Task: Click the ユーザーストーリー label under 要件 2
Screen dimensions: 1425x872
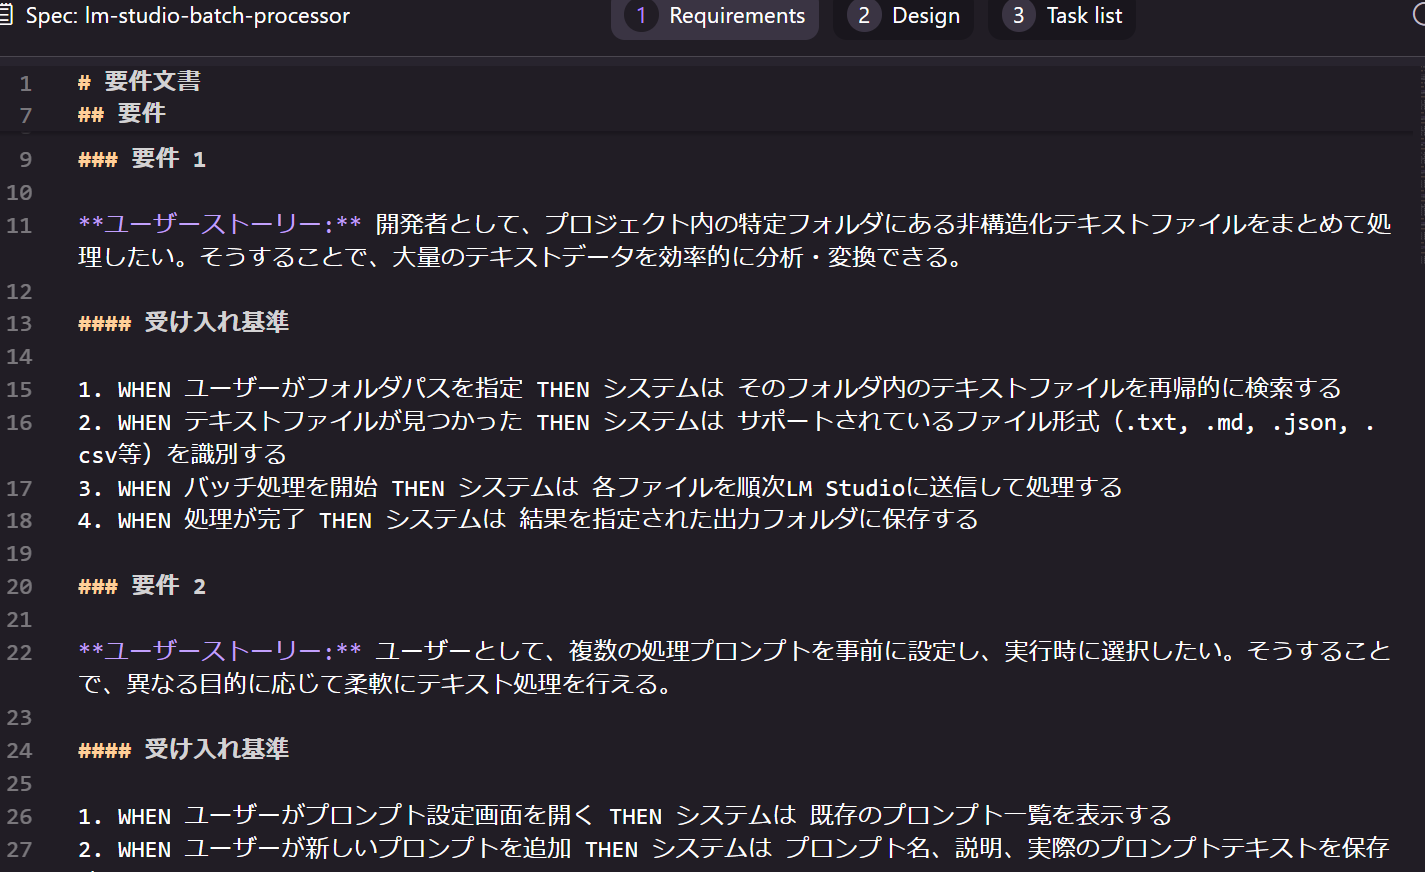Action: [x=215, y=651]
